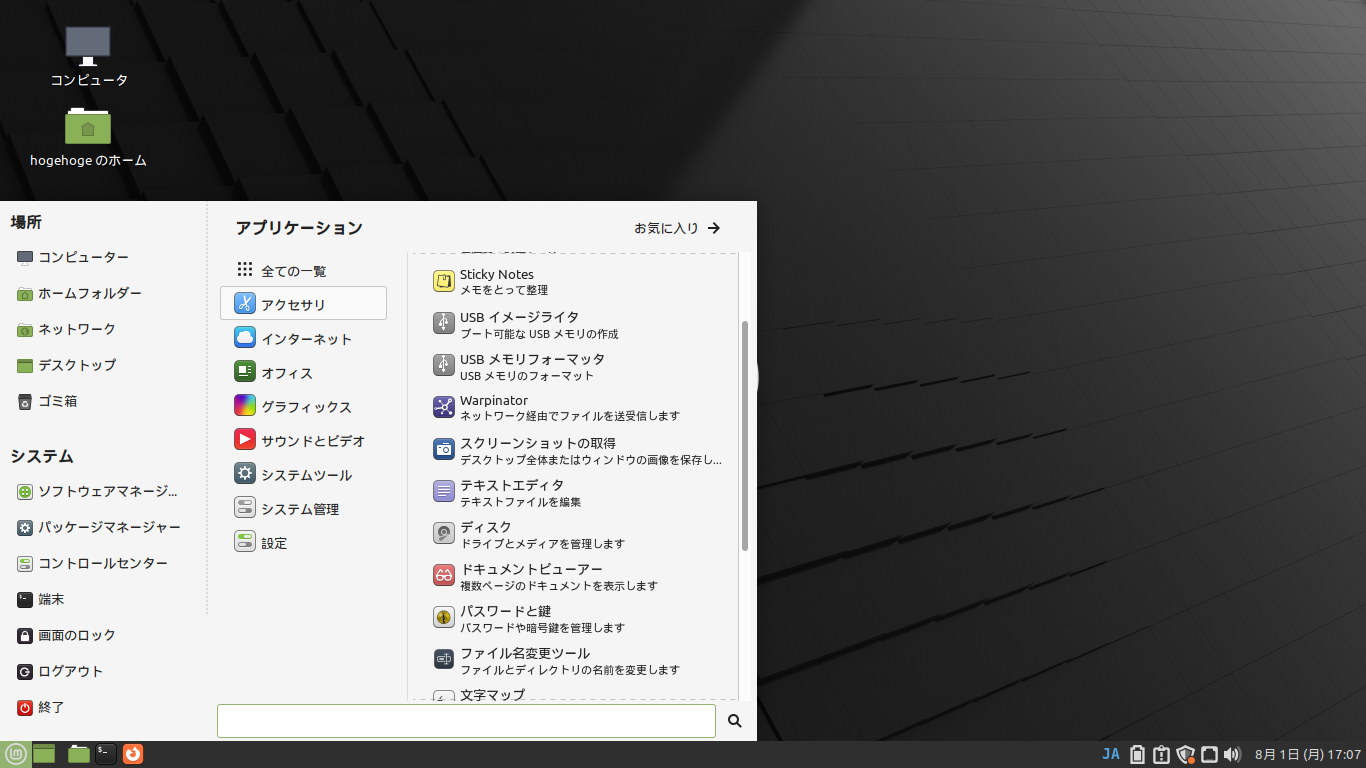Click the network tray icon
The height and width of the screenshot is (768, 1366).
(x=1209, y=754)
